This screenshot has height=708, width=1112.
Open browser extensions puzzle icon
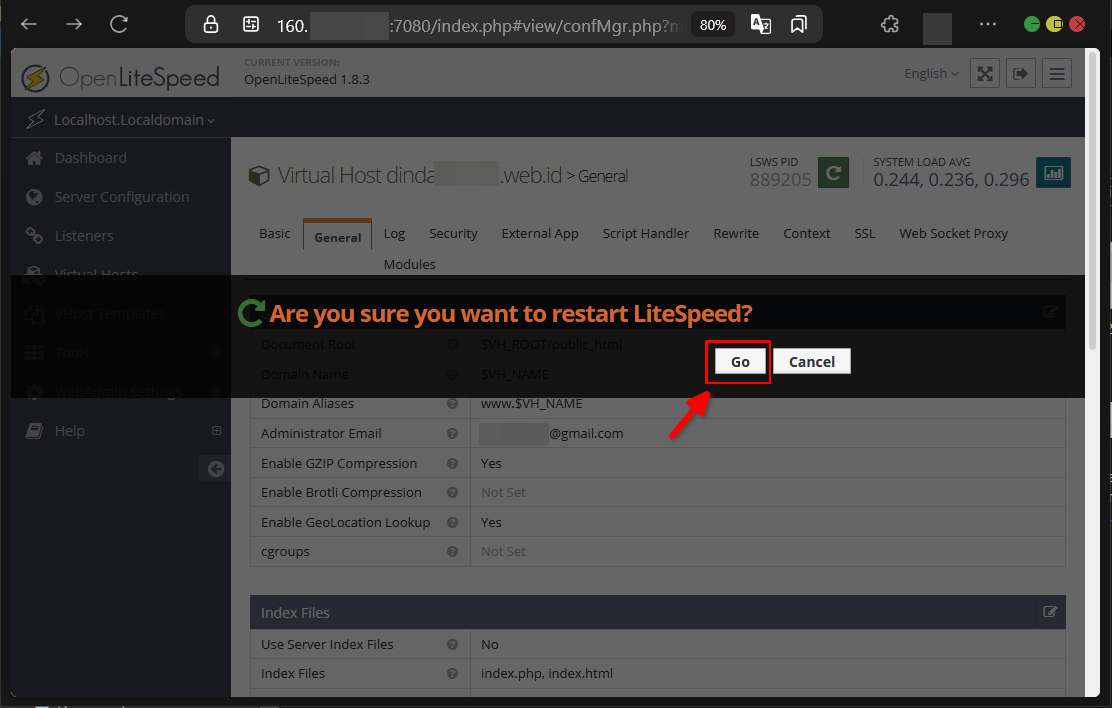(x=889, y=25)
